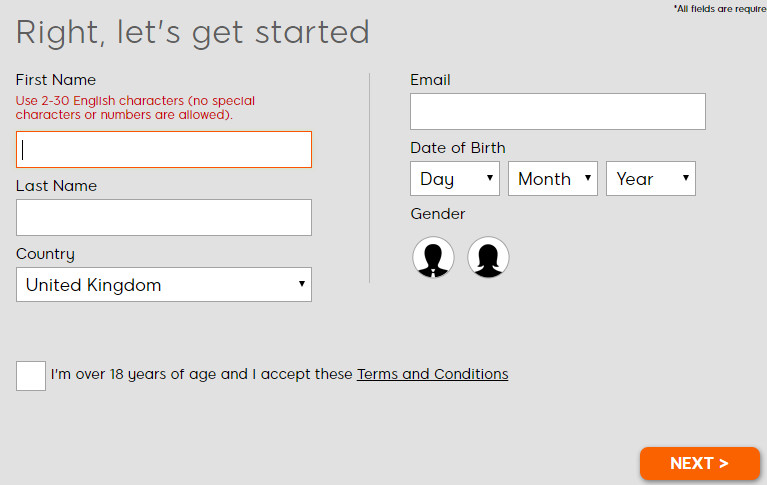Select the female gender icon
The height and width of the screenshot is (485, 767).
point(488,257)
